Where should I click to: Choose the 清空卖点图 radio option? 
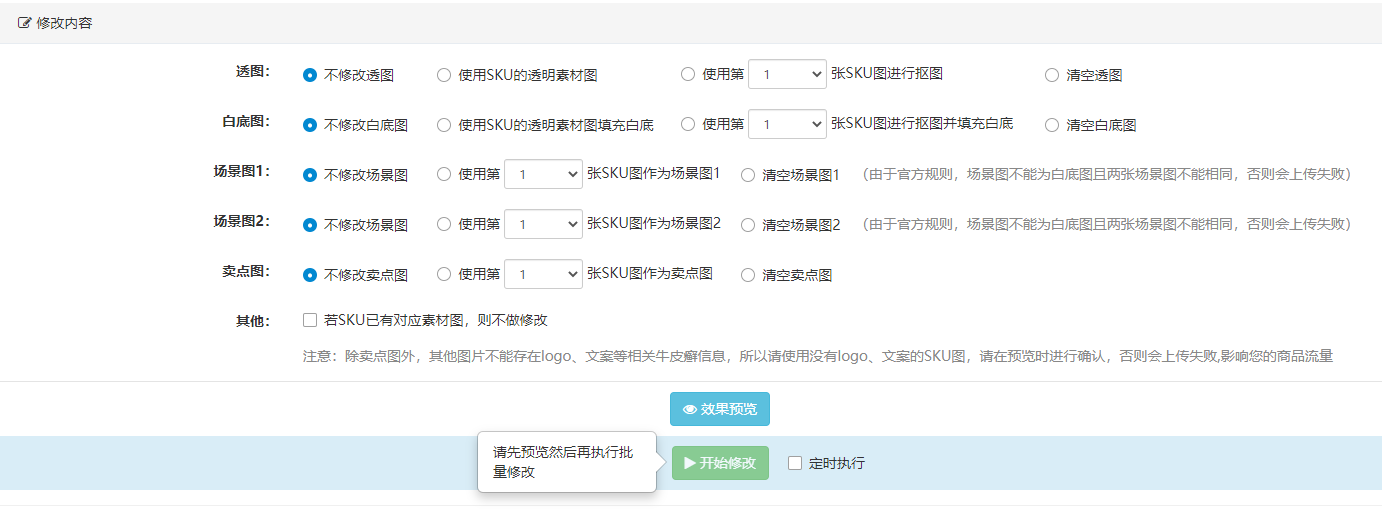748,275
